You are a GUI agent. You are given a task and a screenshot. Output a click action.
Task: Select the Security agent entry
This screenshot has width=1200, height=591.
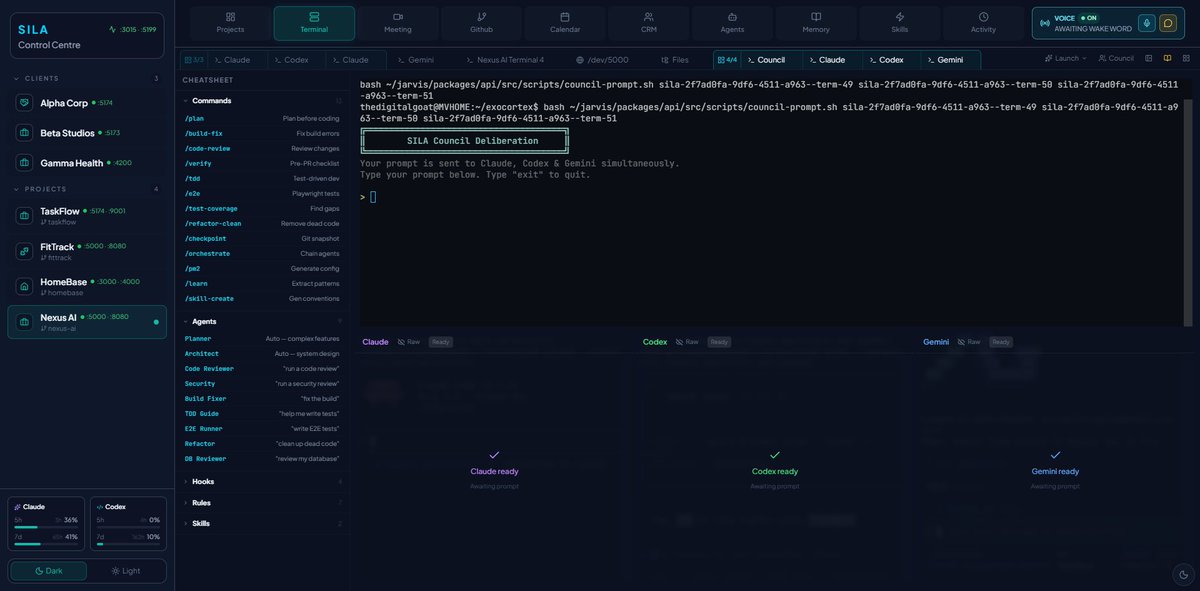[x=262, y=383]
